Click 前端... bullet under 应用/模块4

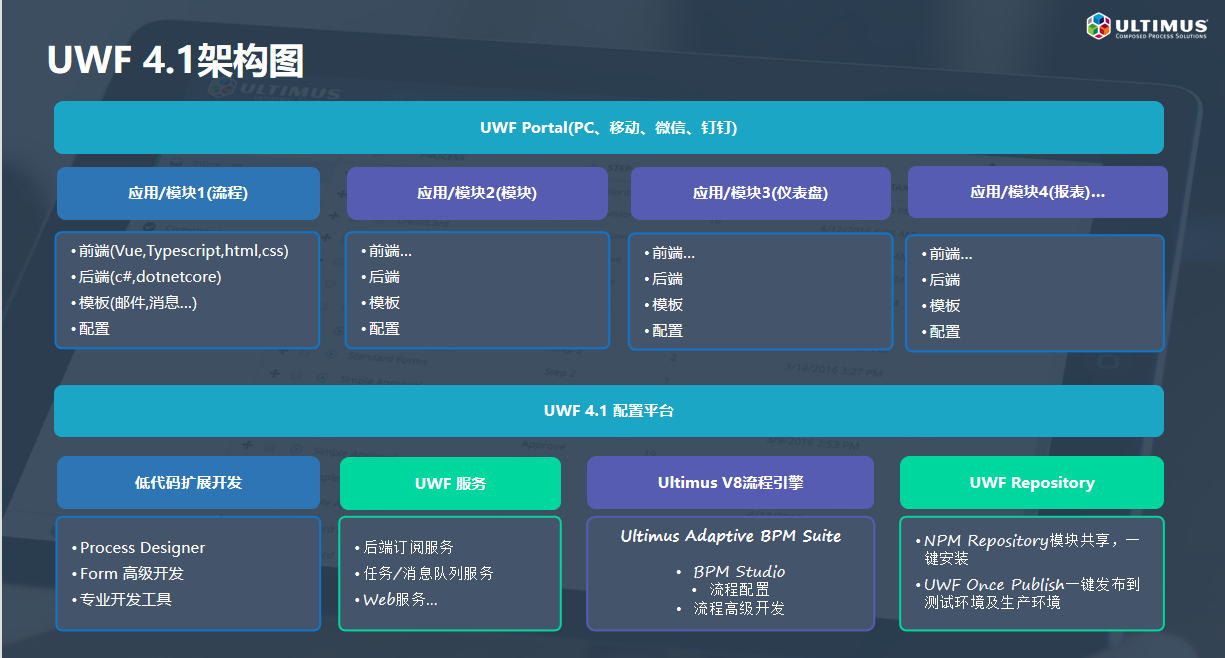coord(947,254)
